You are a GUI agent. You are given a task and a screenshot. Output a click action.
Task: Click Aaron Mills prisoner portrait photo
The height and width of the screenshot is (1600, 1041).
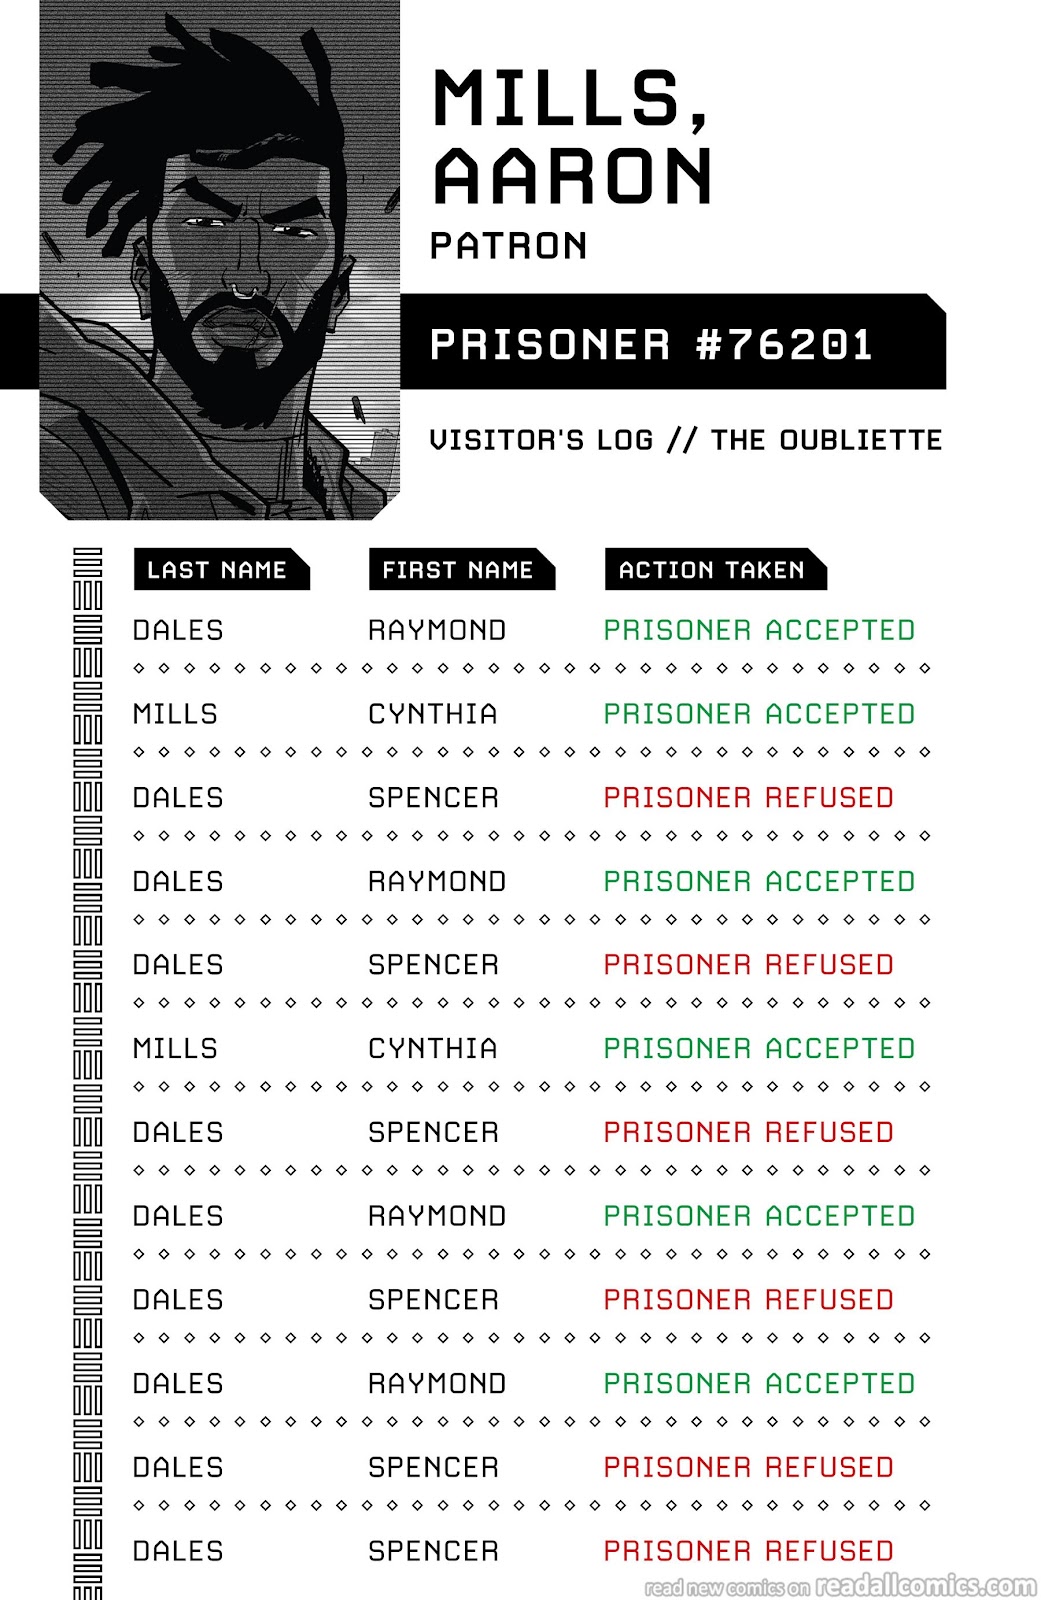click(220, 260)
